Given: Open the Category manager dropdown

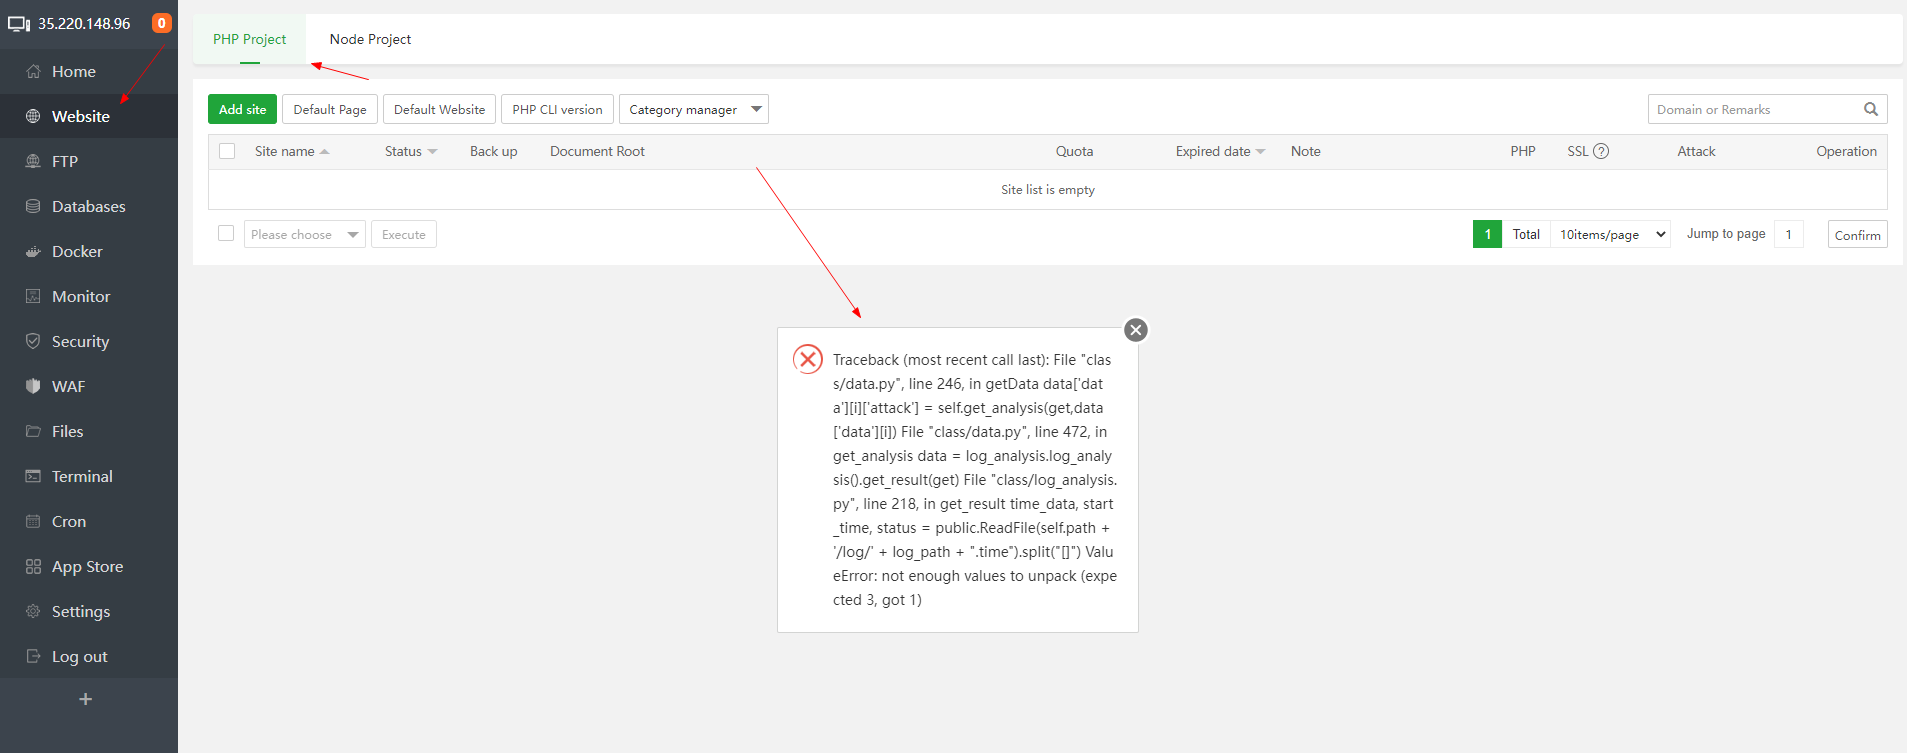Looking at the screenshot, I should coord(693,109).
